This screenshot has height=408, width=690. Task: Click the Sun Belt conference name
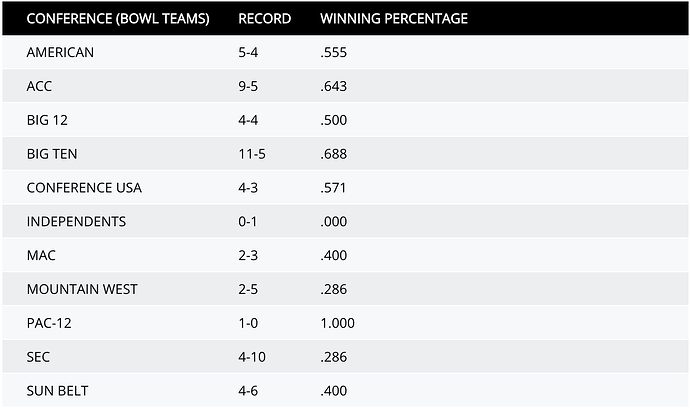coord(57,391)
